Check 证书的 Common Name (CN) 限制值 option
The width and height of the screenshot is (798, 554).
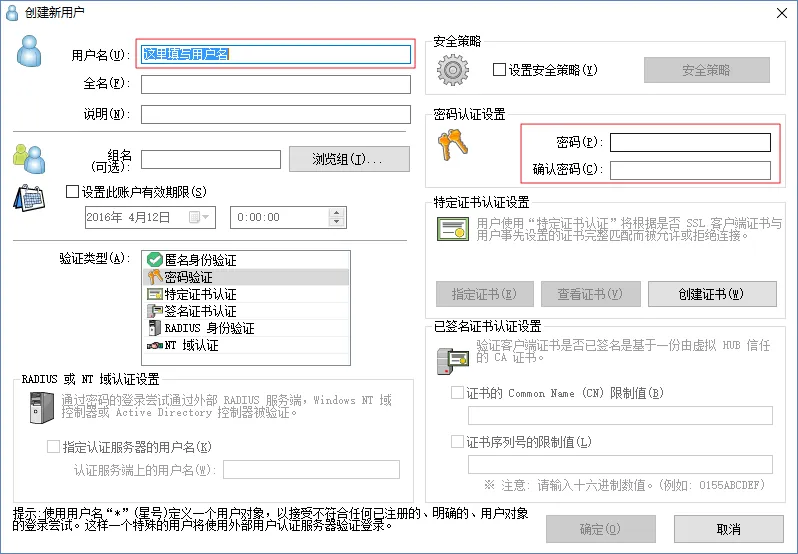click(457, 393)
